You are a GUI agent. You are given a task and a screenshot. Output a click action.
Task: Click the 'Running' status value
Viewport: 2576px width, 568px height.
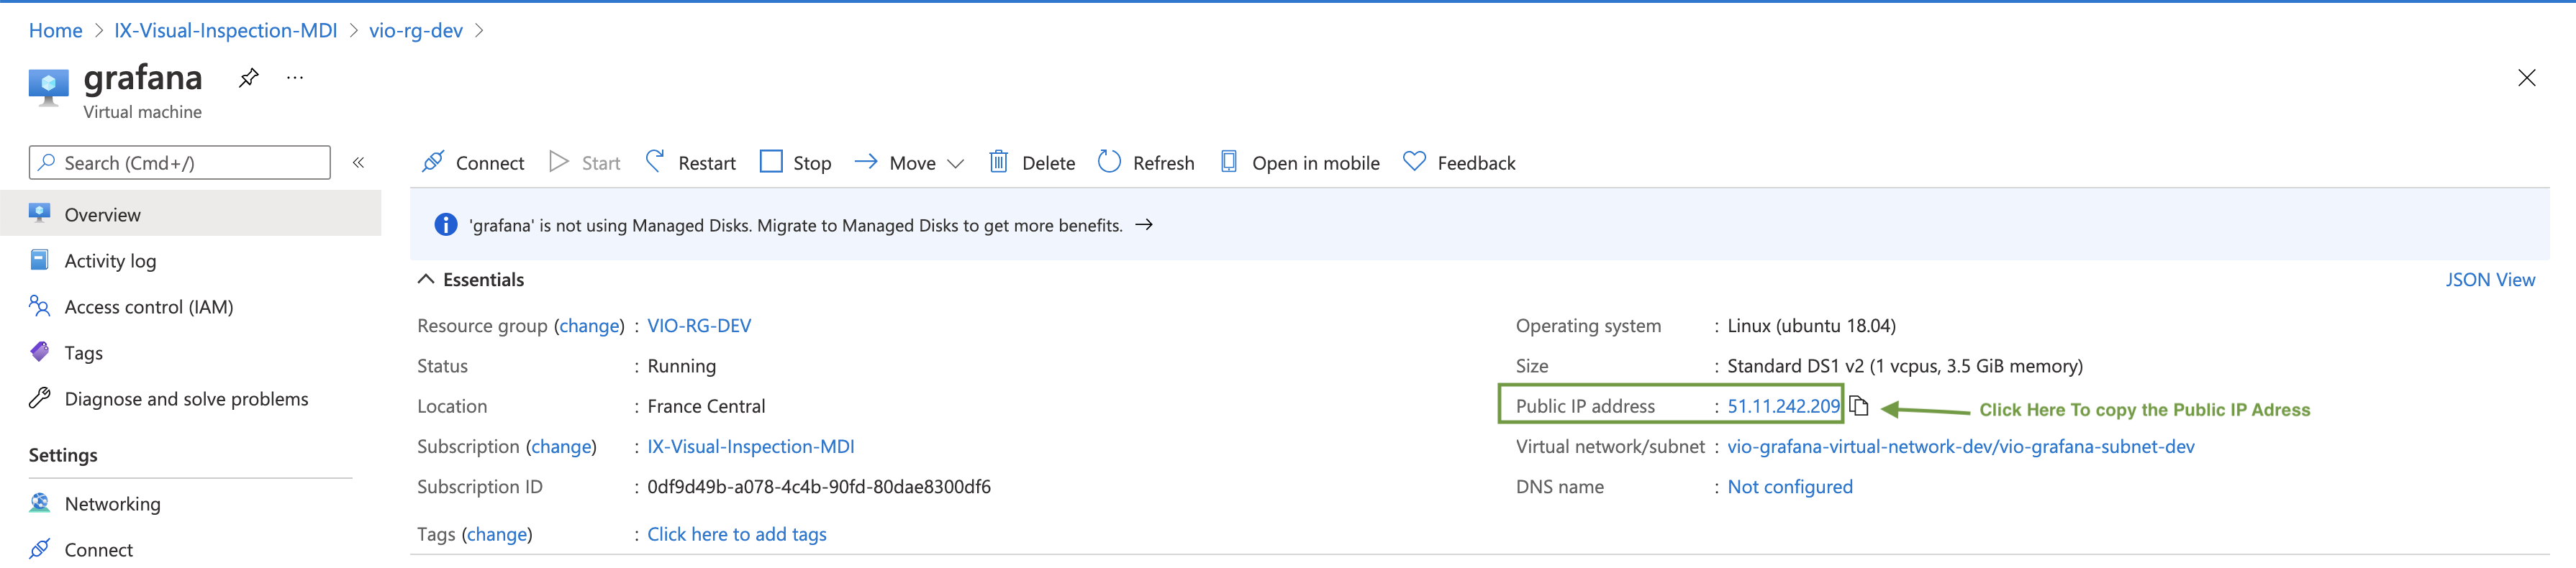pyautogui.click(x=681, y=366)
